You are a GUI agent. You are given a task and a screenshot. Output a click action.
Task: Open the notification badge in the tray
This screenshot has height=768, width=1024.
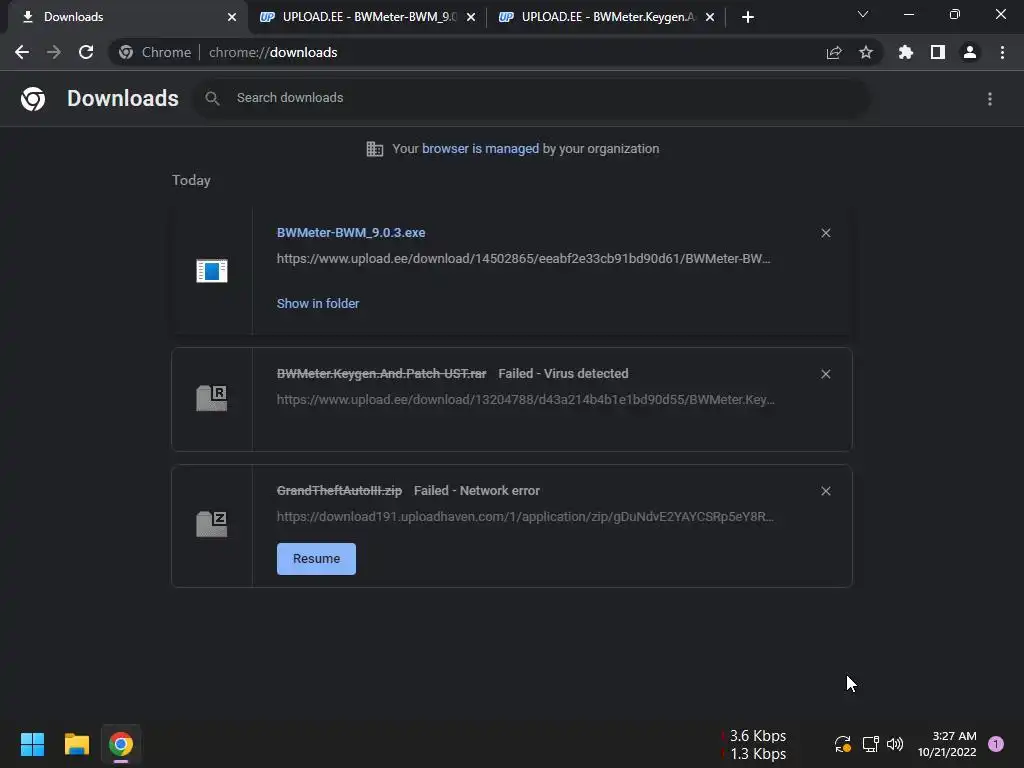click(996, 744)
